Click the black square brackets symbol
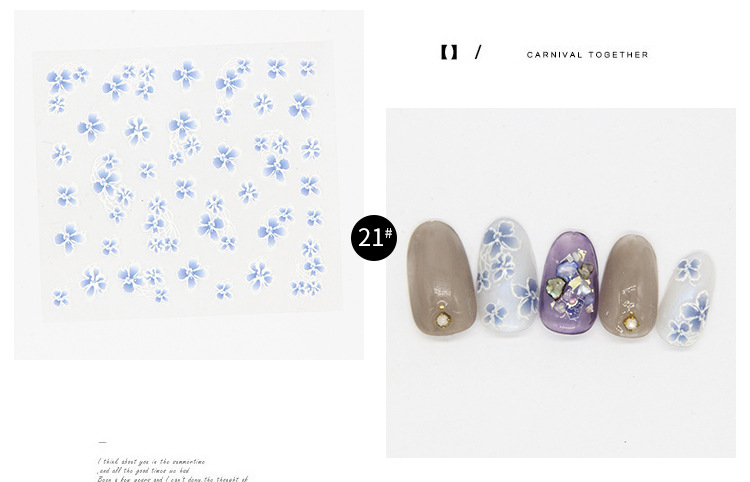The height and width of the screenshot is (482, 750). coord(449,52)
